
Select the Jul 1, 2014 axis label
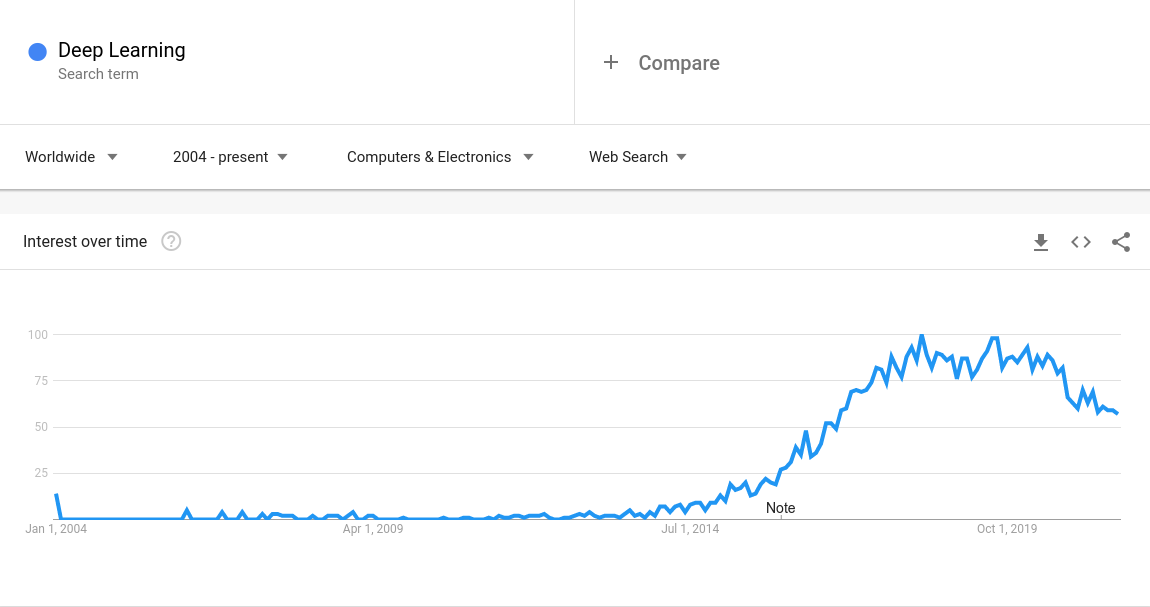click(x=690, y=529)
